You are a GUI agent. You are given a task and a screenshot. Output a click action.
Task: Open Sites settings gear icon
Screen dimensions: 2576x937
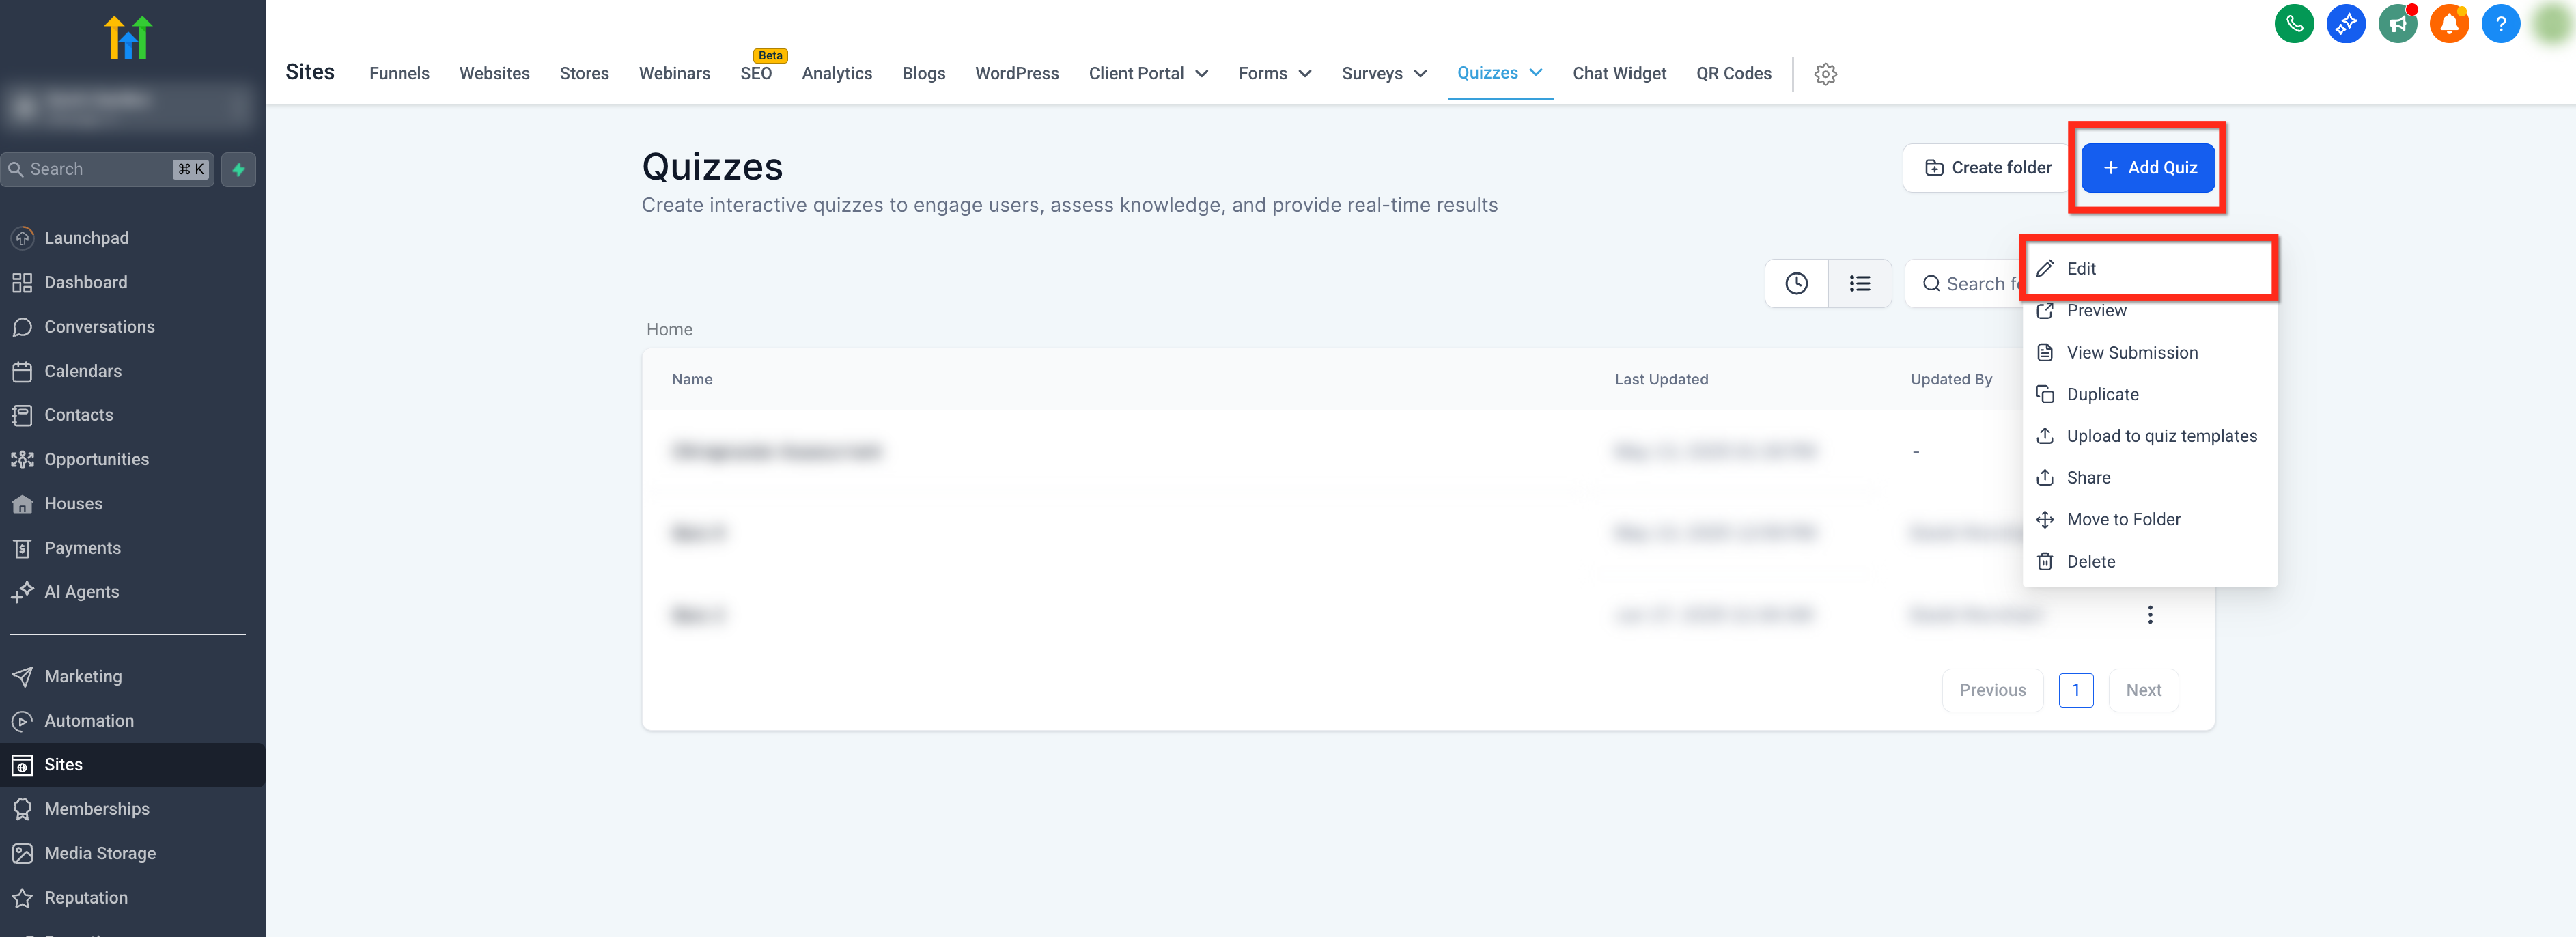point(1825,74)
